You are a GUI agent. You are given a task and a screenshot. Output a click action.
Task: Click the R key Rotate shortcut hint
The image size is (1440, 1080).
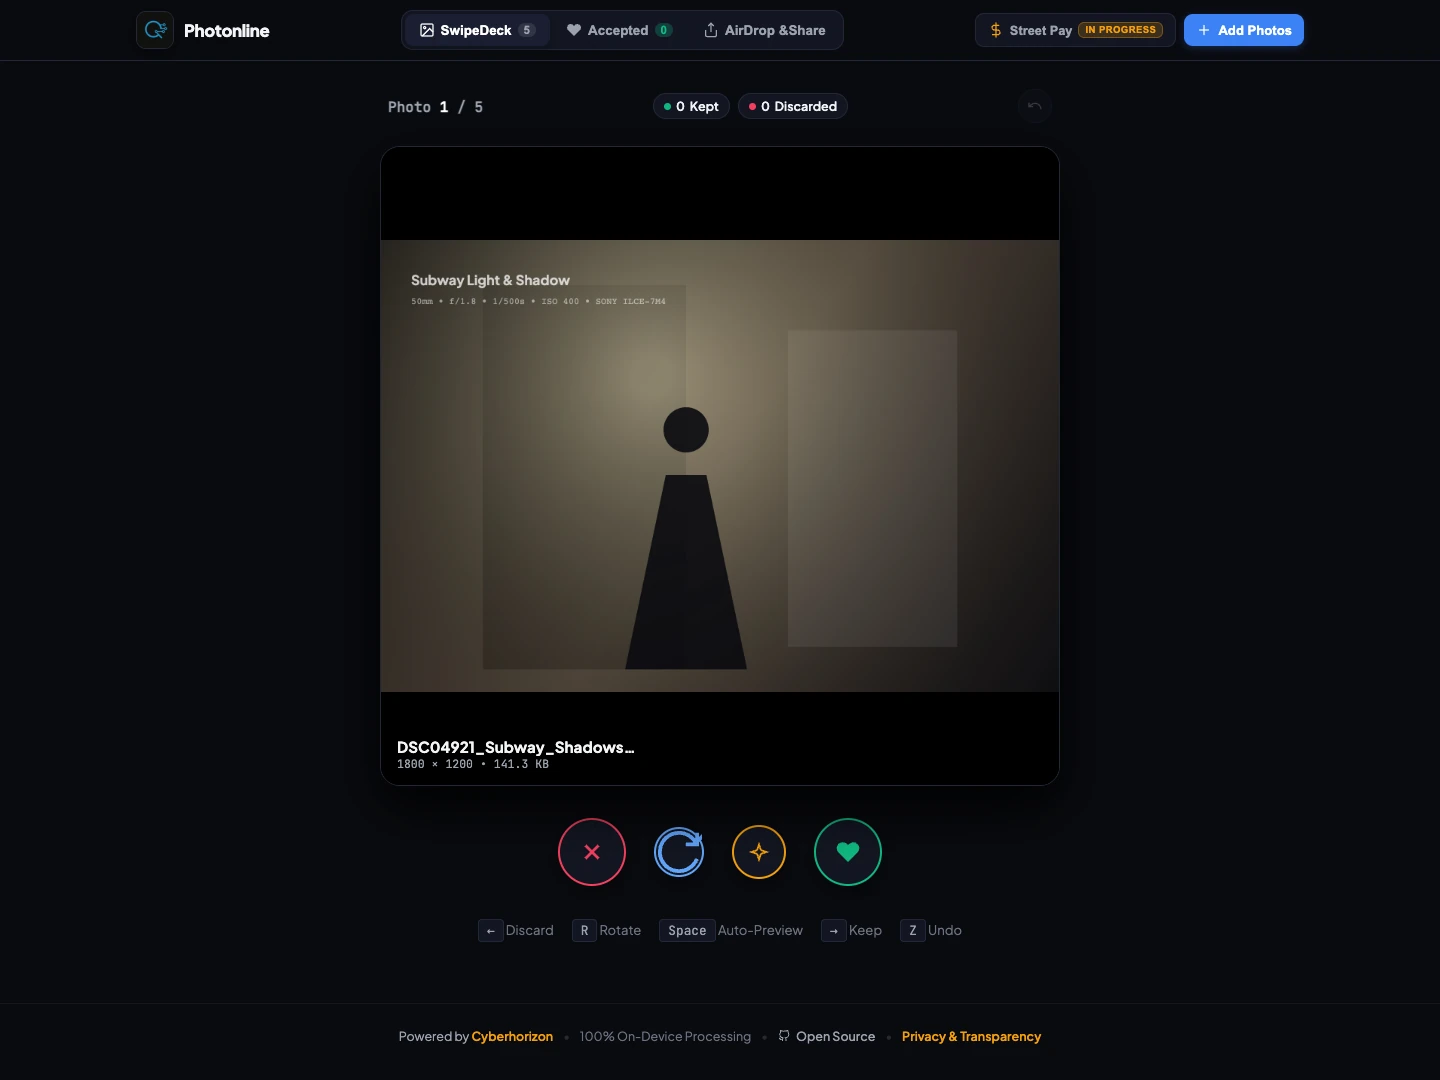pos(607,930)
